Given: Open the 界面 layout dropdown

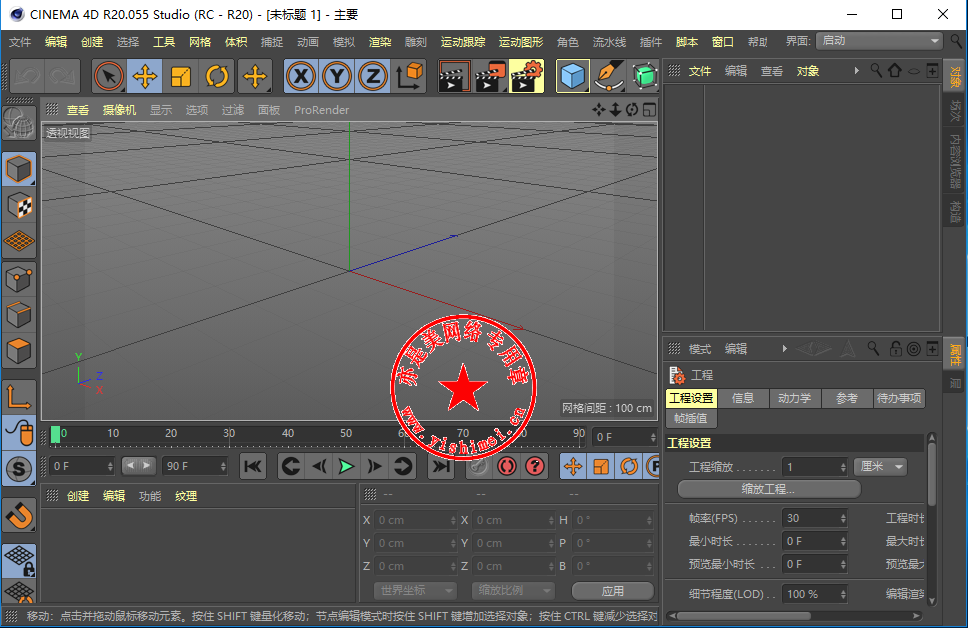Looking at the screenshot, I should (x=879, y=41).
